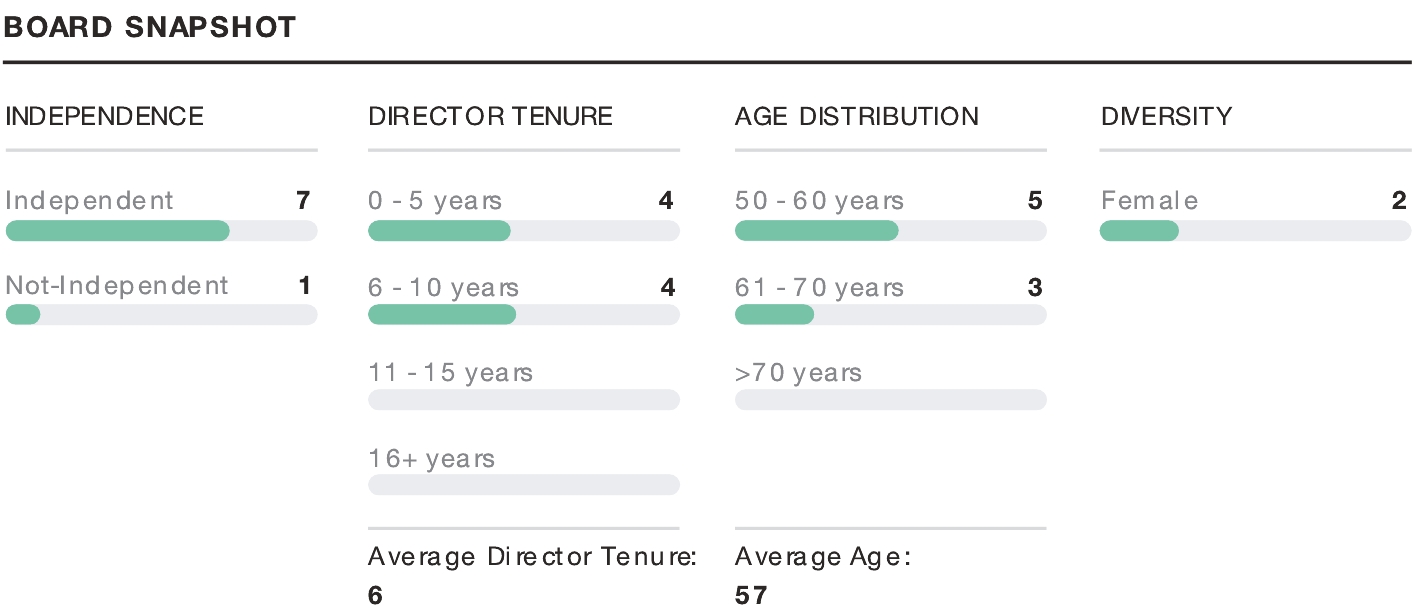Click the 0 - 5 years tenure bar

click(523, 231)
